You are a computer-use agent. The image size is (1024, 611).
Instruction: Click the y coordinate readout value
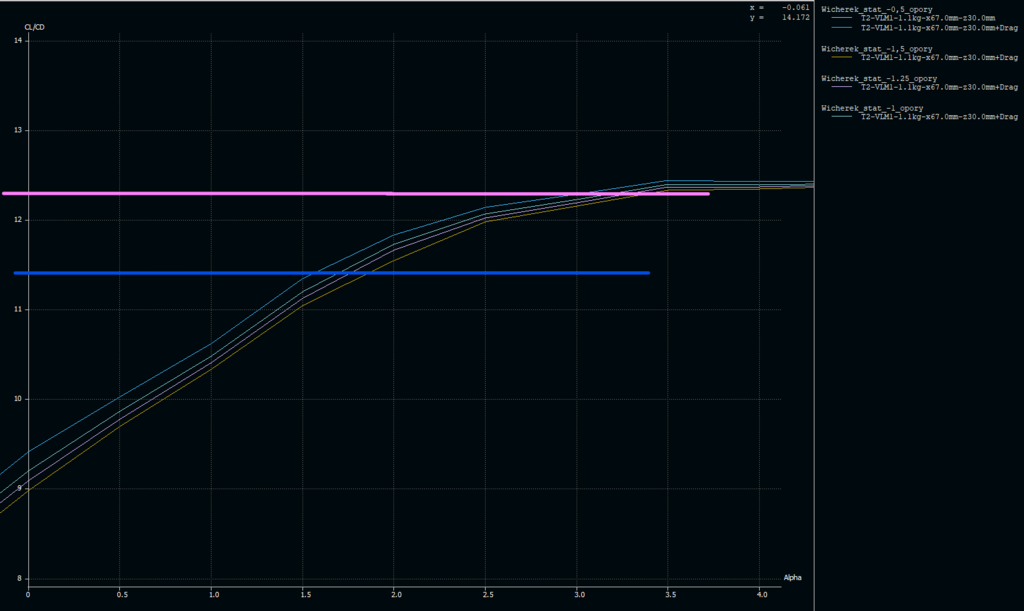[796, 17]
